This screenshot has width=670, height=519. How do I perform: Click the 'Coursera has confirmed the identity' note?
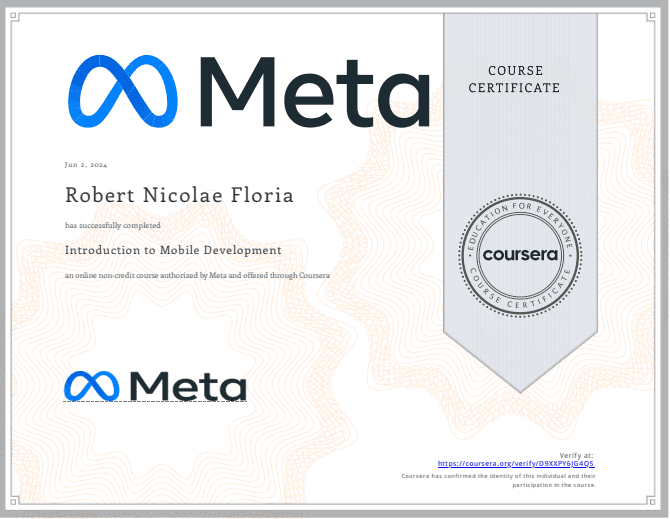[499, 481]
